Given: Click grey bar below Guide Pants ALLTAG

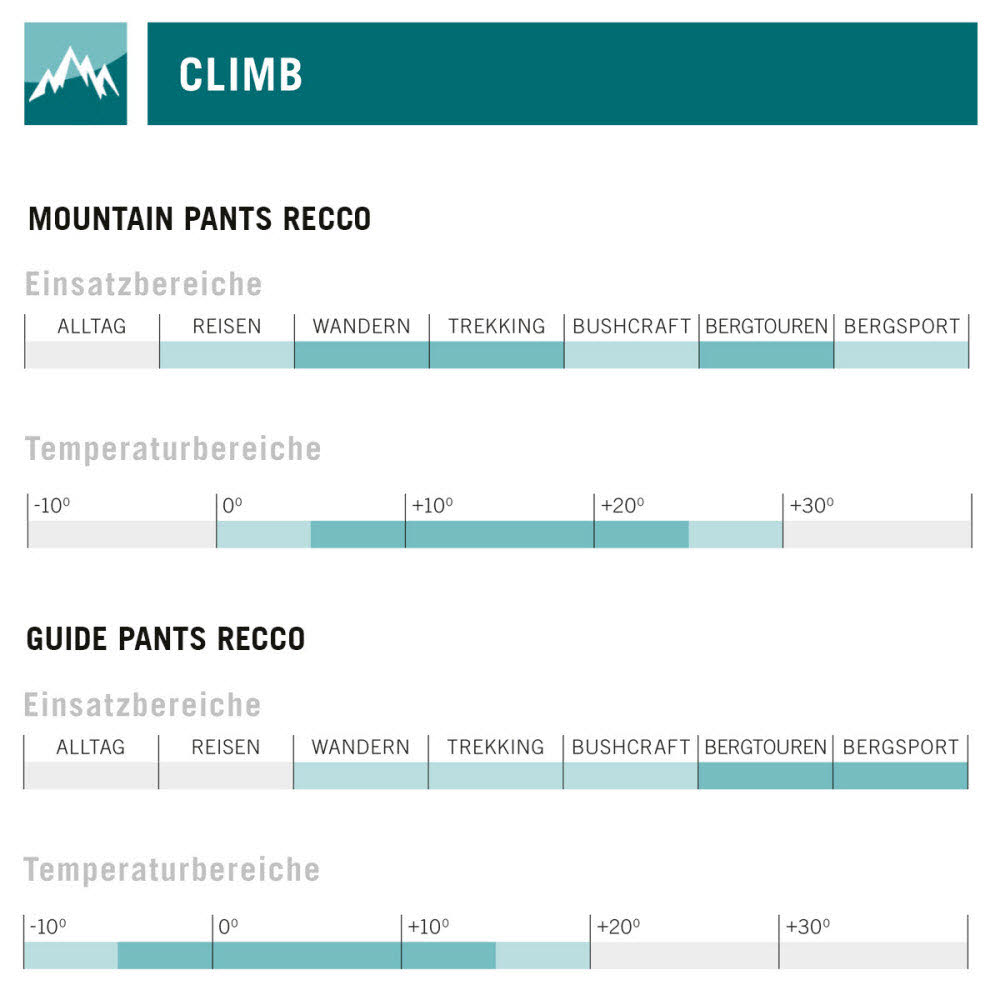Looking at the screenshot, I should (91, 776).
